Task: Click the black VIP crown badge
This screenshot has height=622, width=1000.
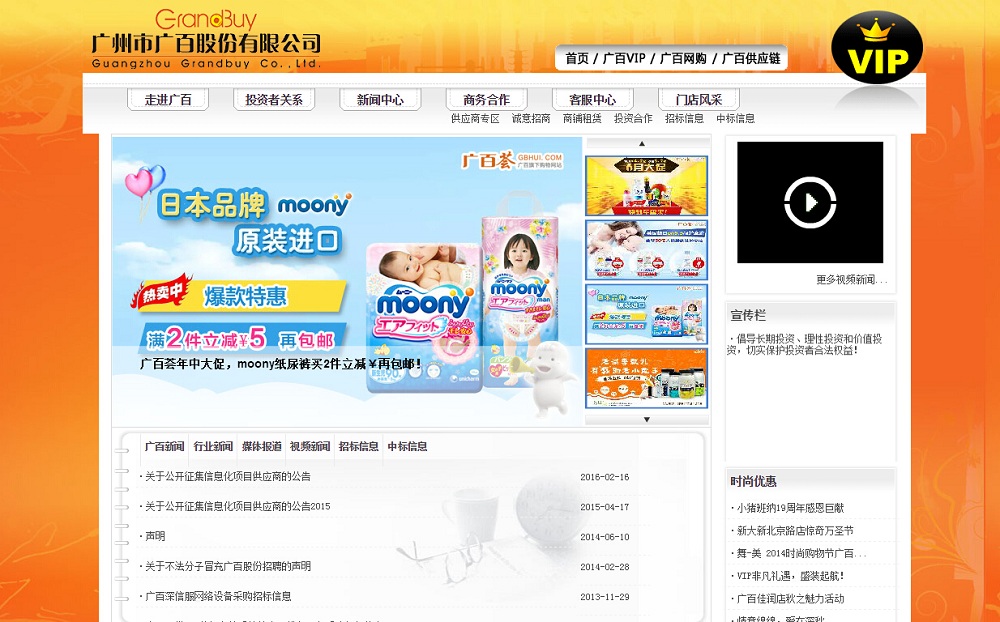Action: 877,48
